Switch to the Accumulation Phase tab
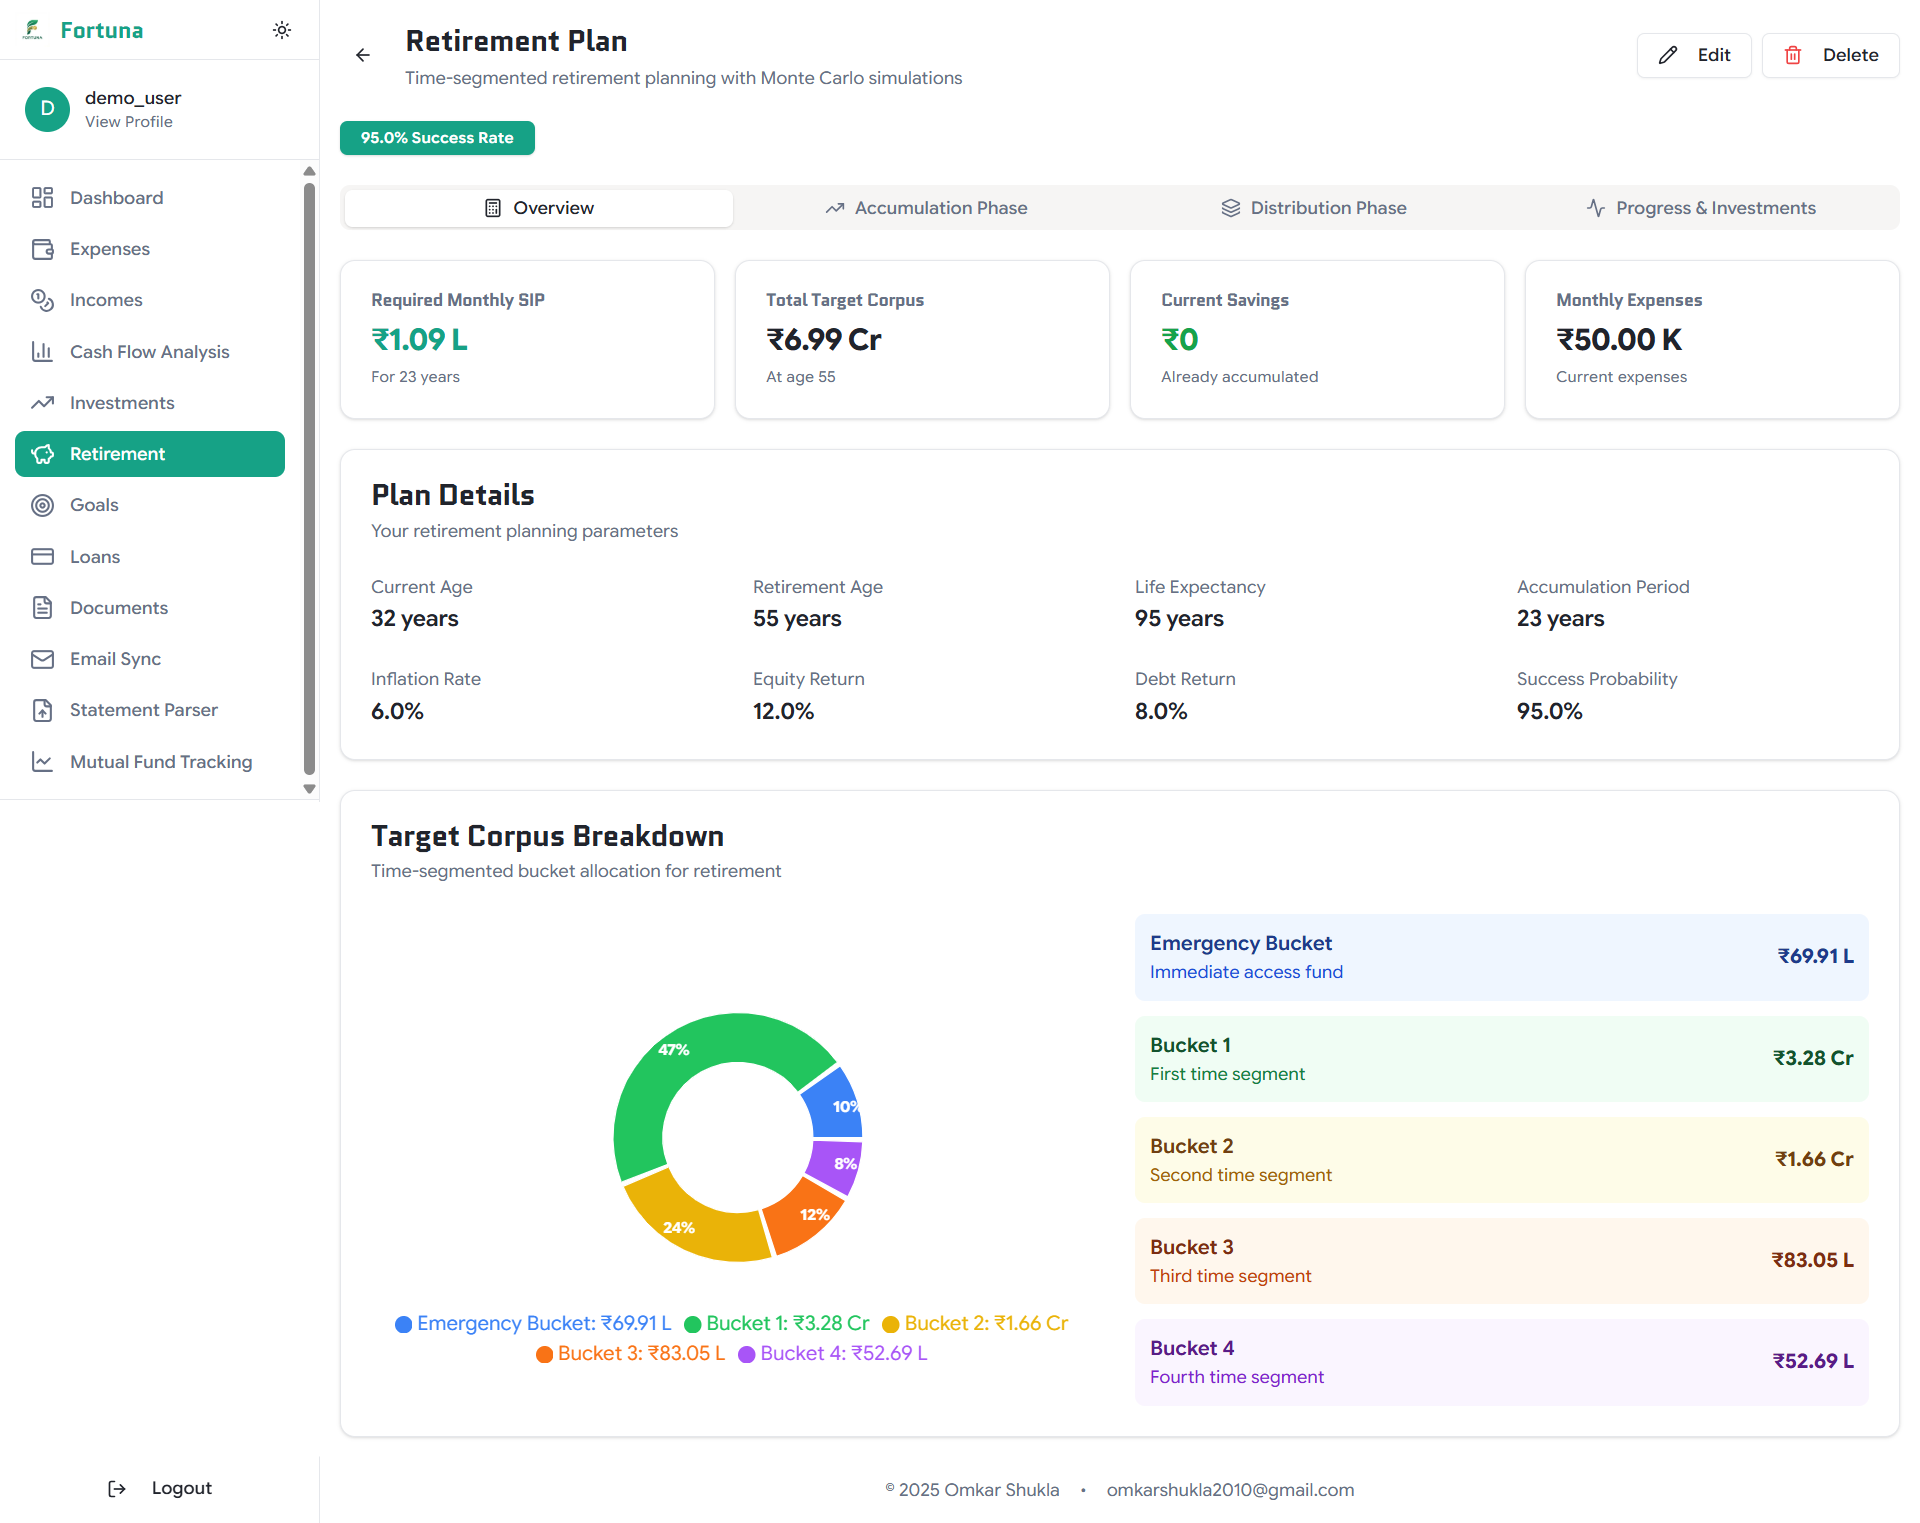The image size is (1920, 1523). click(926, 208)
